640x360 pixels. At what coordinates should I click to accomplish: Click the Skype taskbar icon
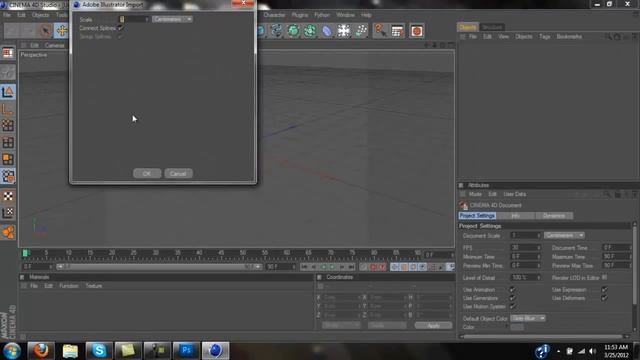(x=99, y=350)
